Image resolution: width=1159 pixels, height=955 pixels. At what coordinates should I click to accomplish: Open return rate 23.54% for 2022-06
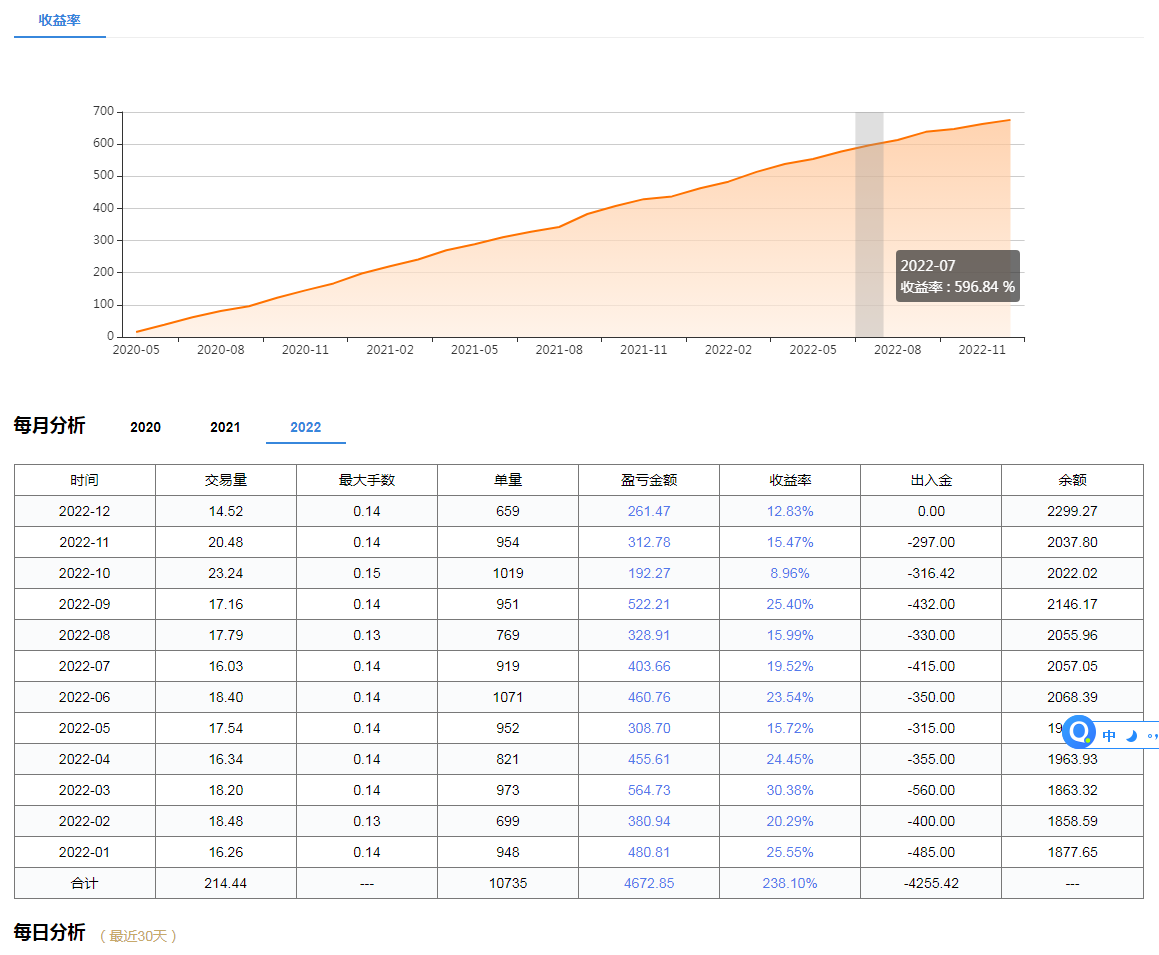[790, 698]
